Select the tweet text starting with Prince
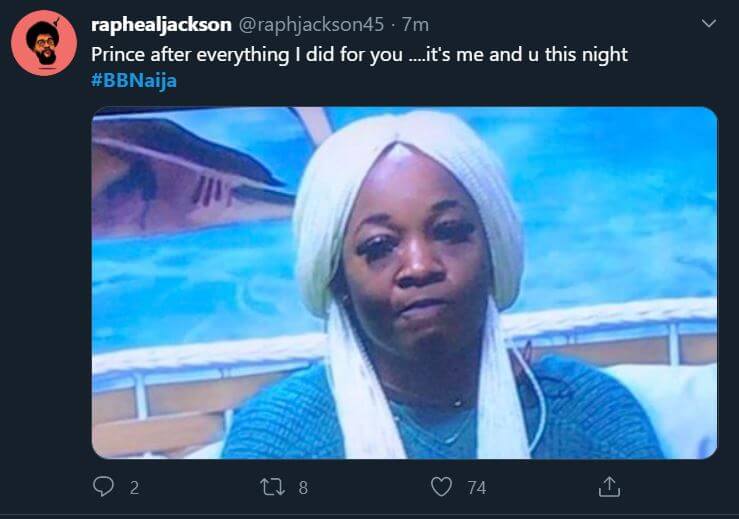Viewport: 739px width, 519px height. (x=359, y=55)
